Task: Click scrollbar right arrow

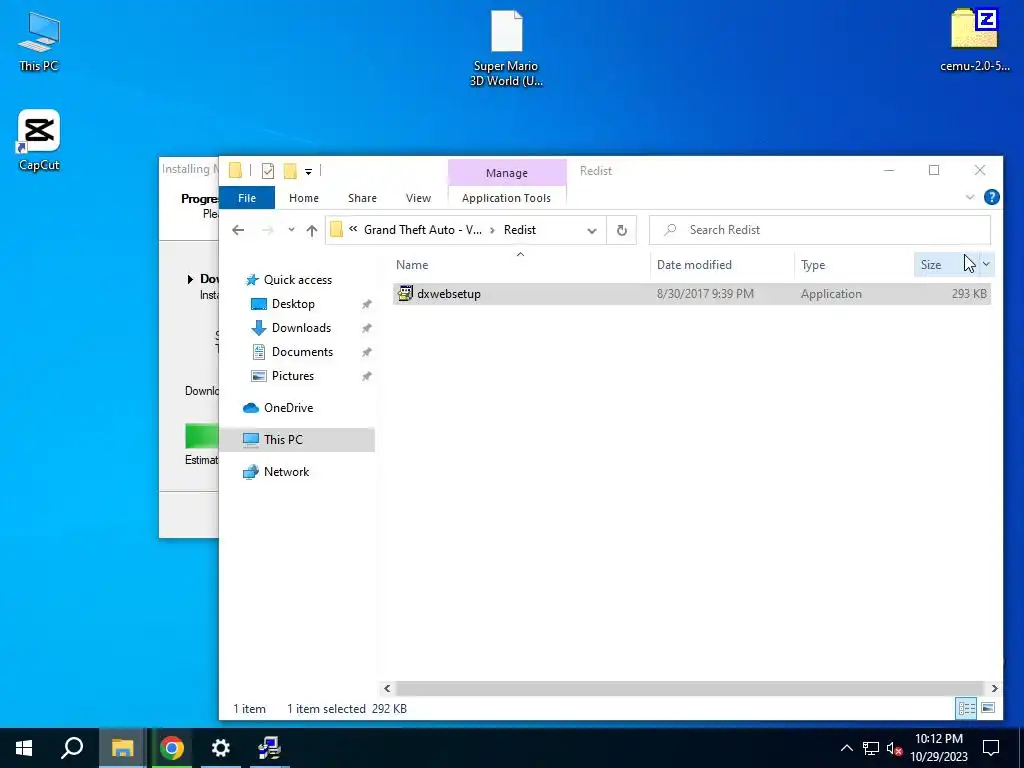Action: pyautogui.click(x=994, y=688)
